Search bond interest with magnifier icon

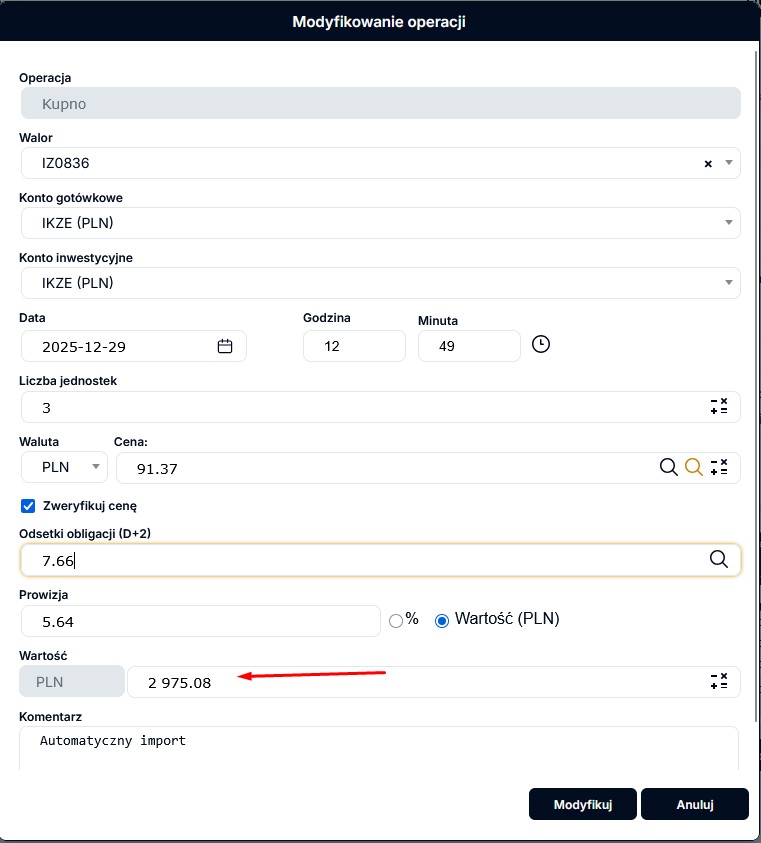tap(718, 560)
